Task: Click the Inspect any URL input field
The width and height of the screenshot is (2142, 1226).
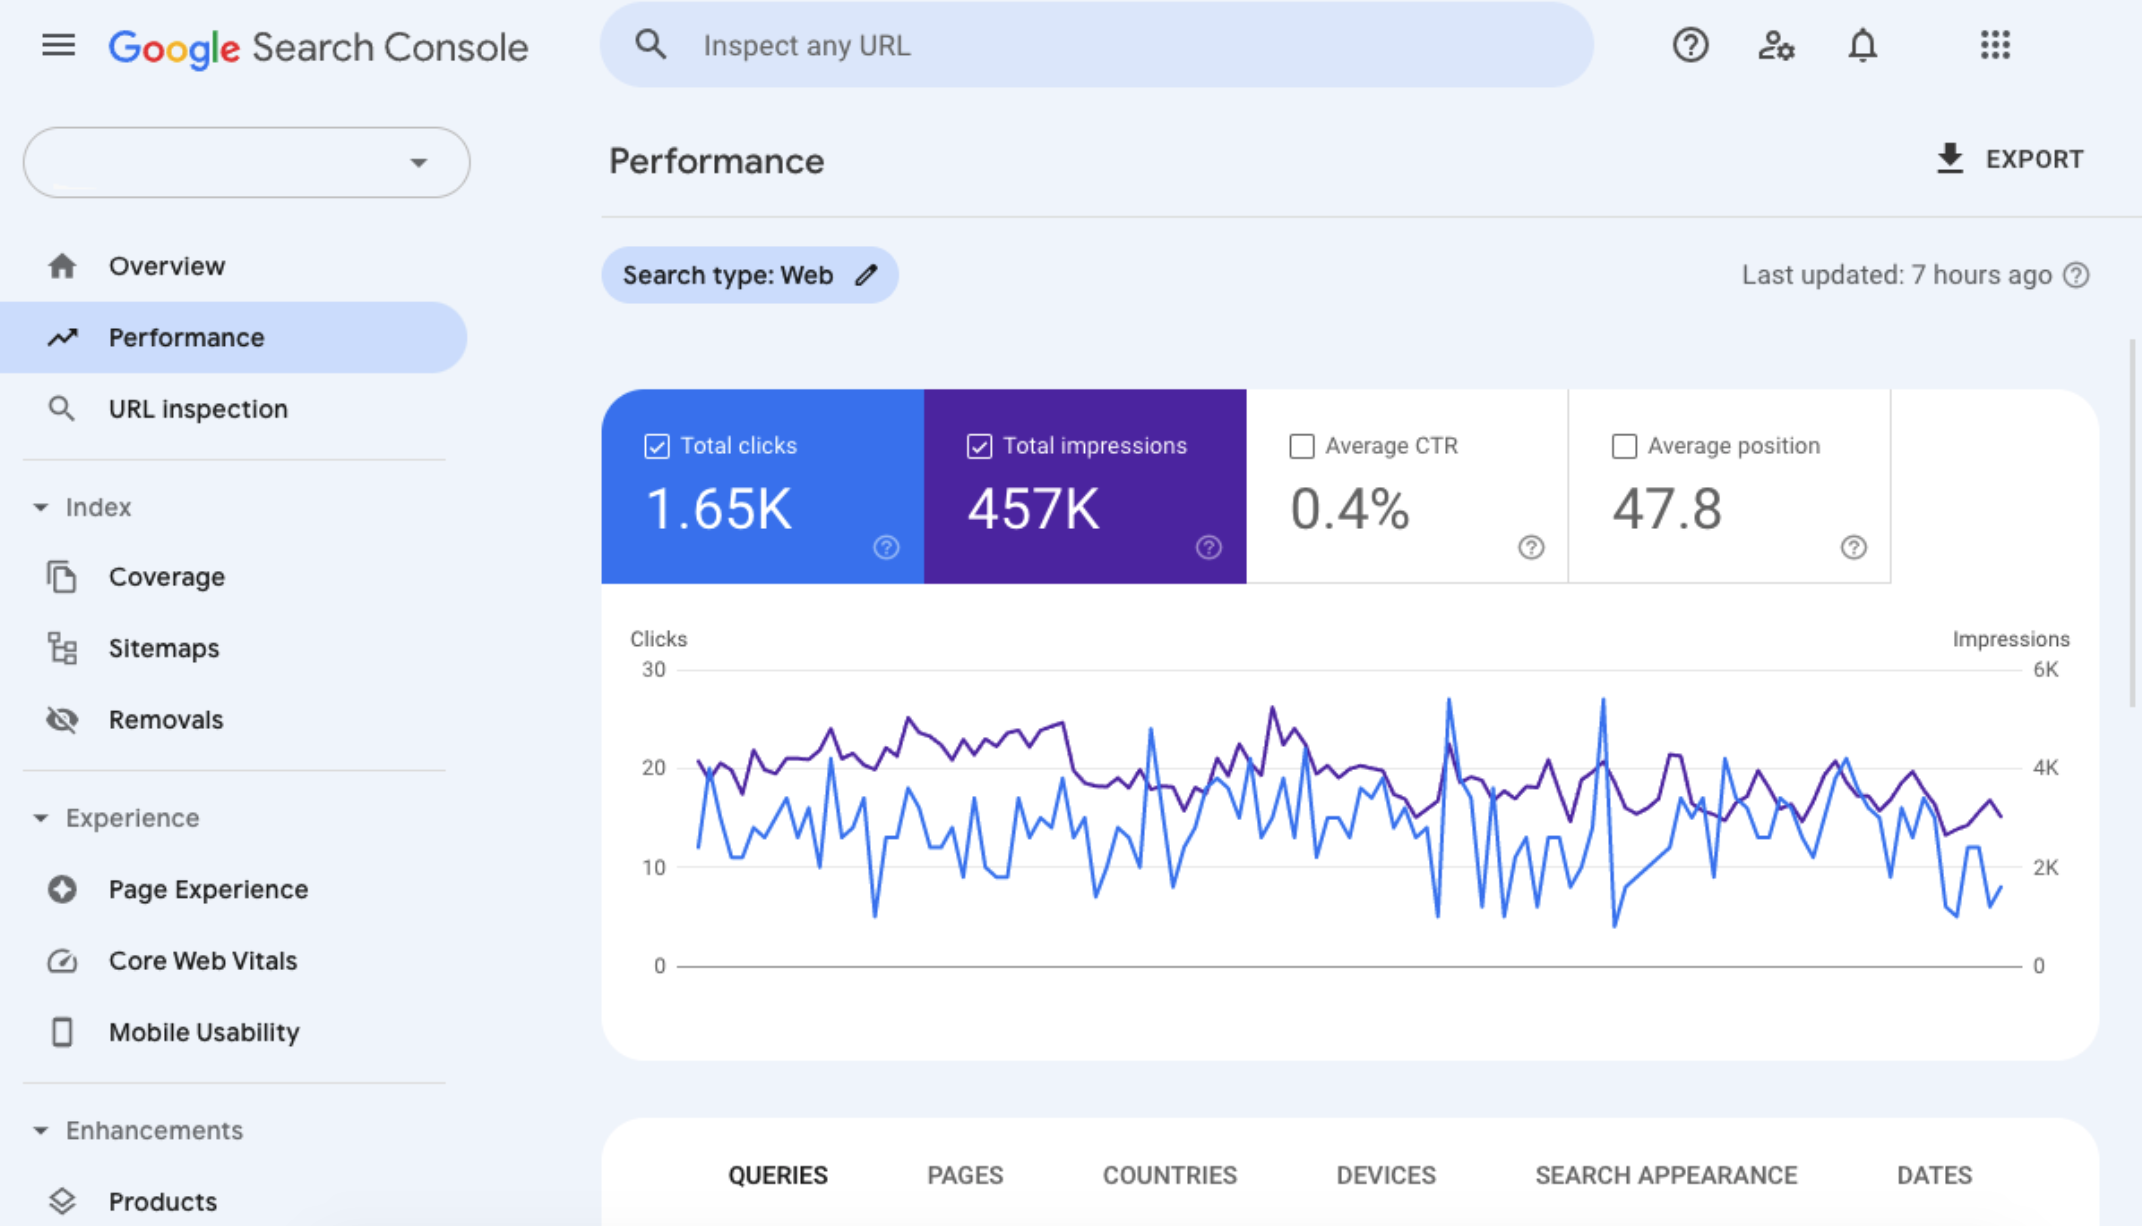Action: (1000, 45)
